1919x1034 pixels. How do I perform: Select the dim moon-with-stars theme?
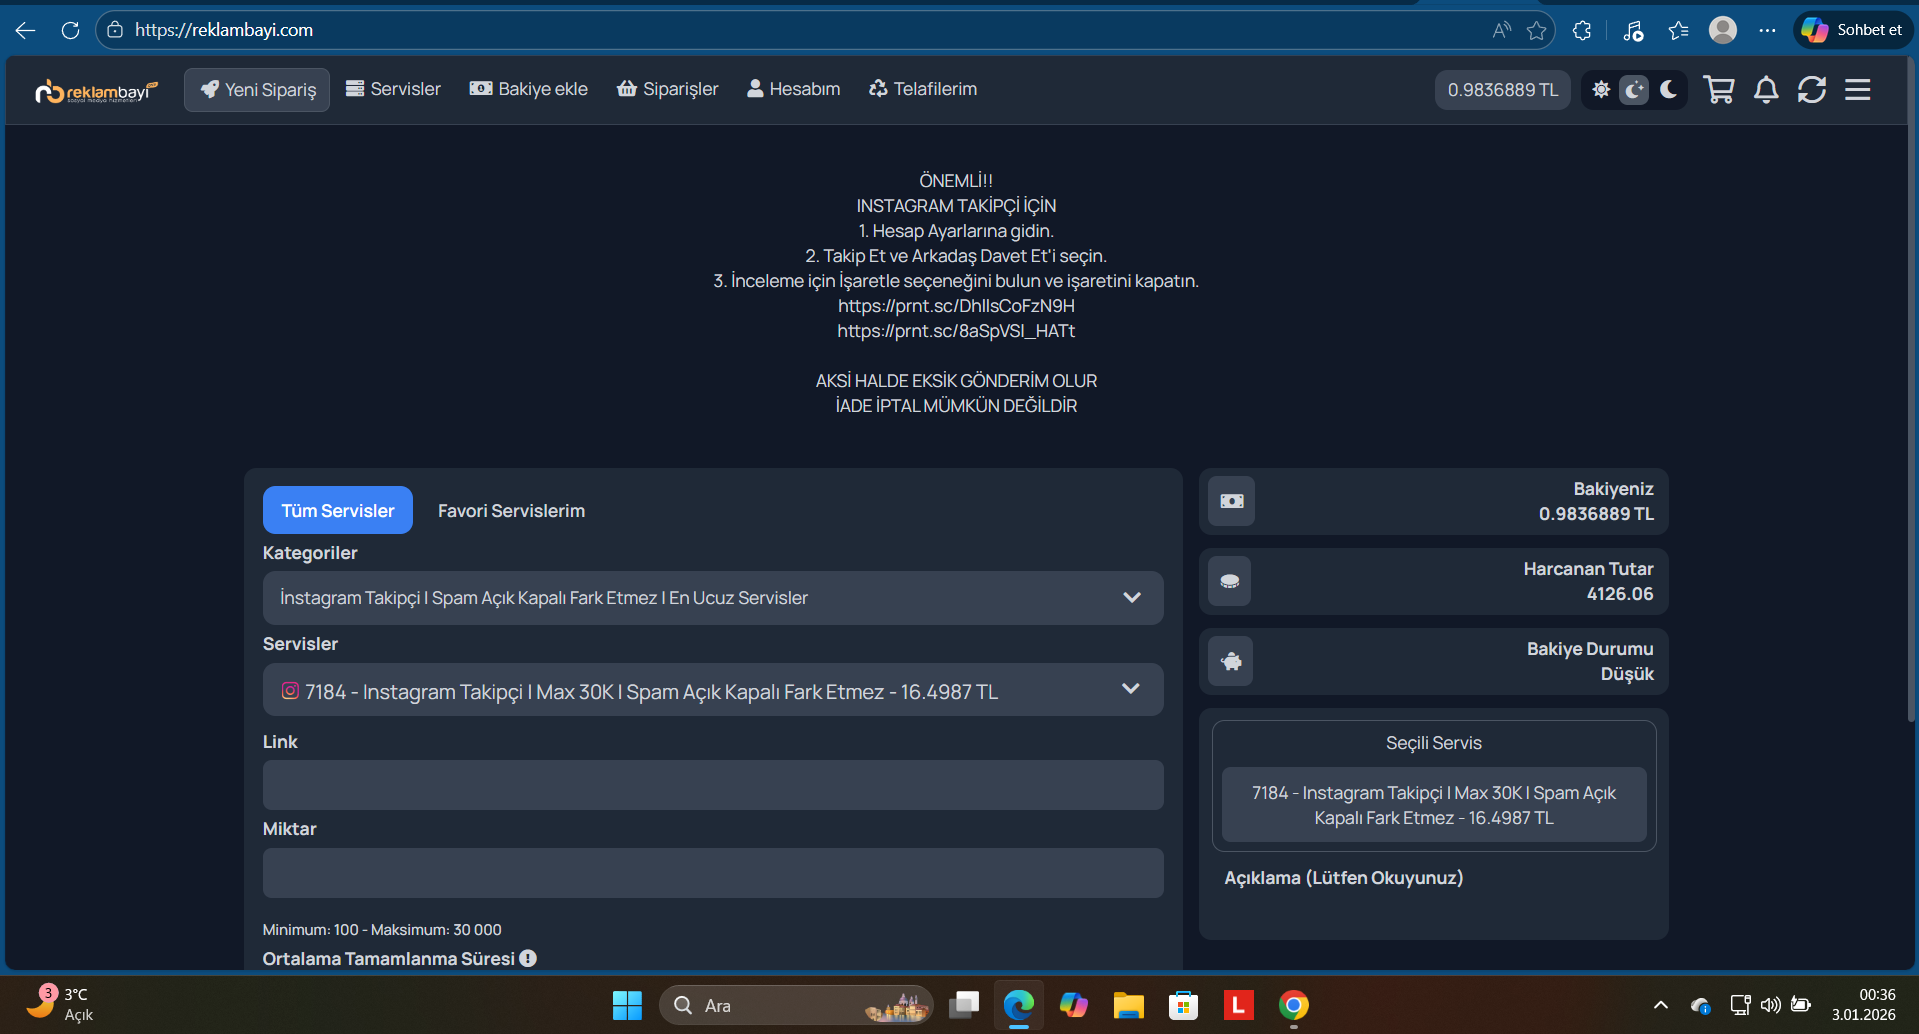tap(1634, 90)
